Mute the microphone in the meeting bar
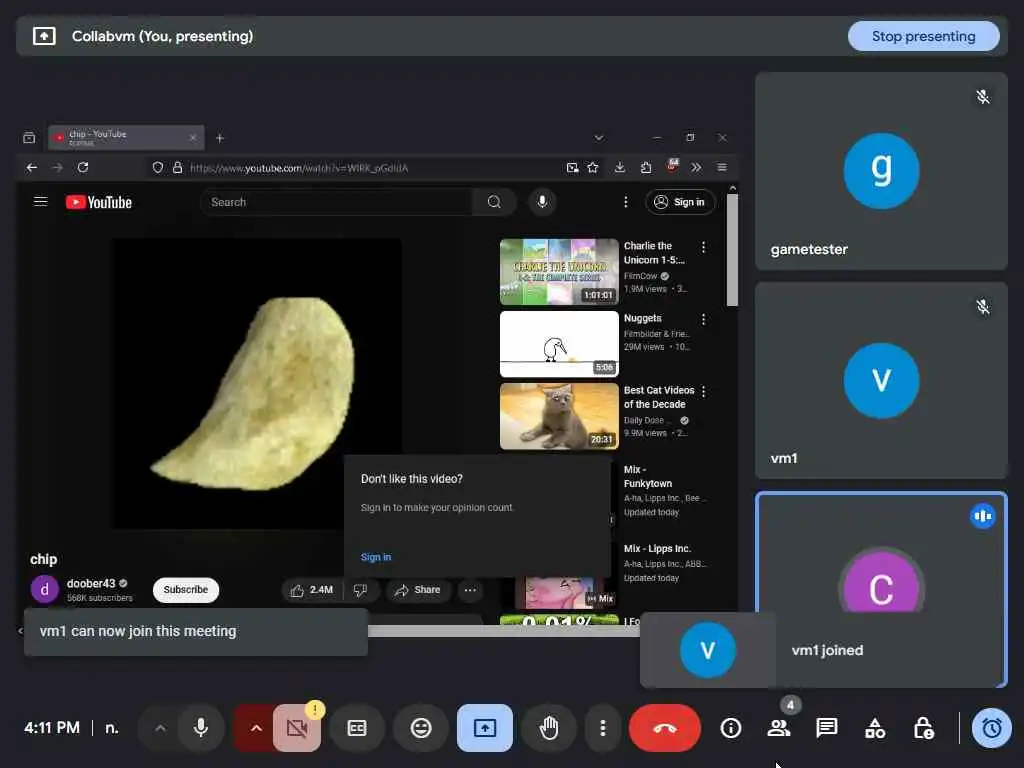Screen dimensions: 1024x768 (201, 728)
